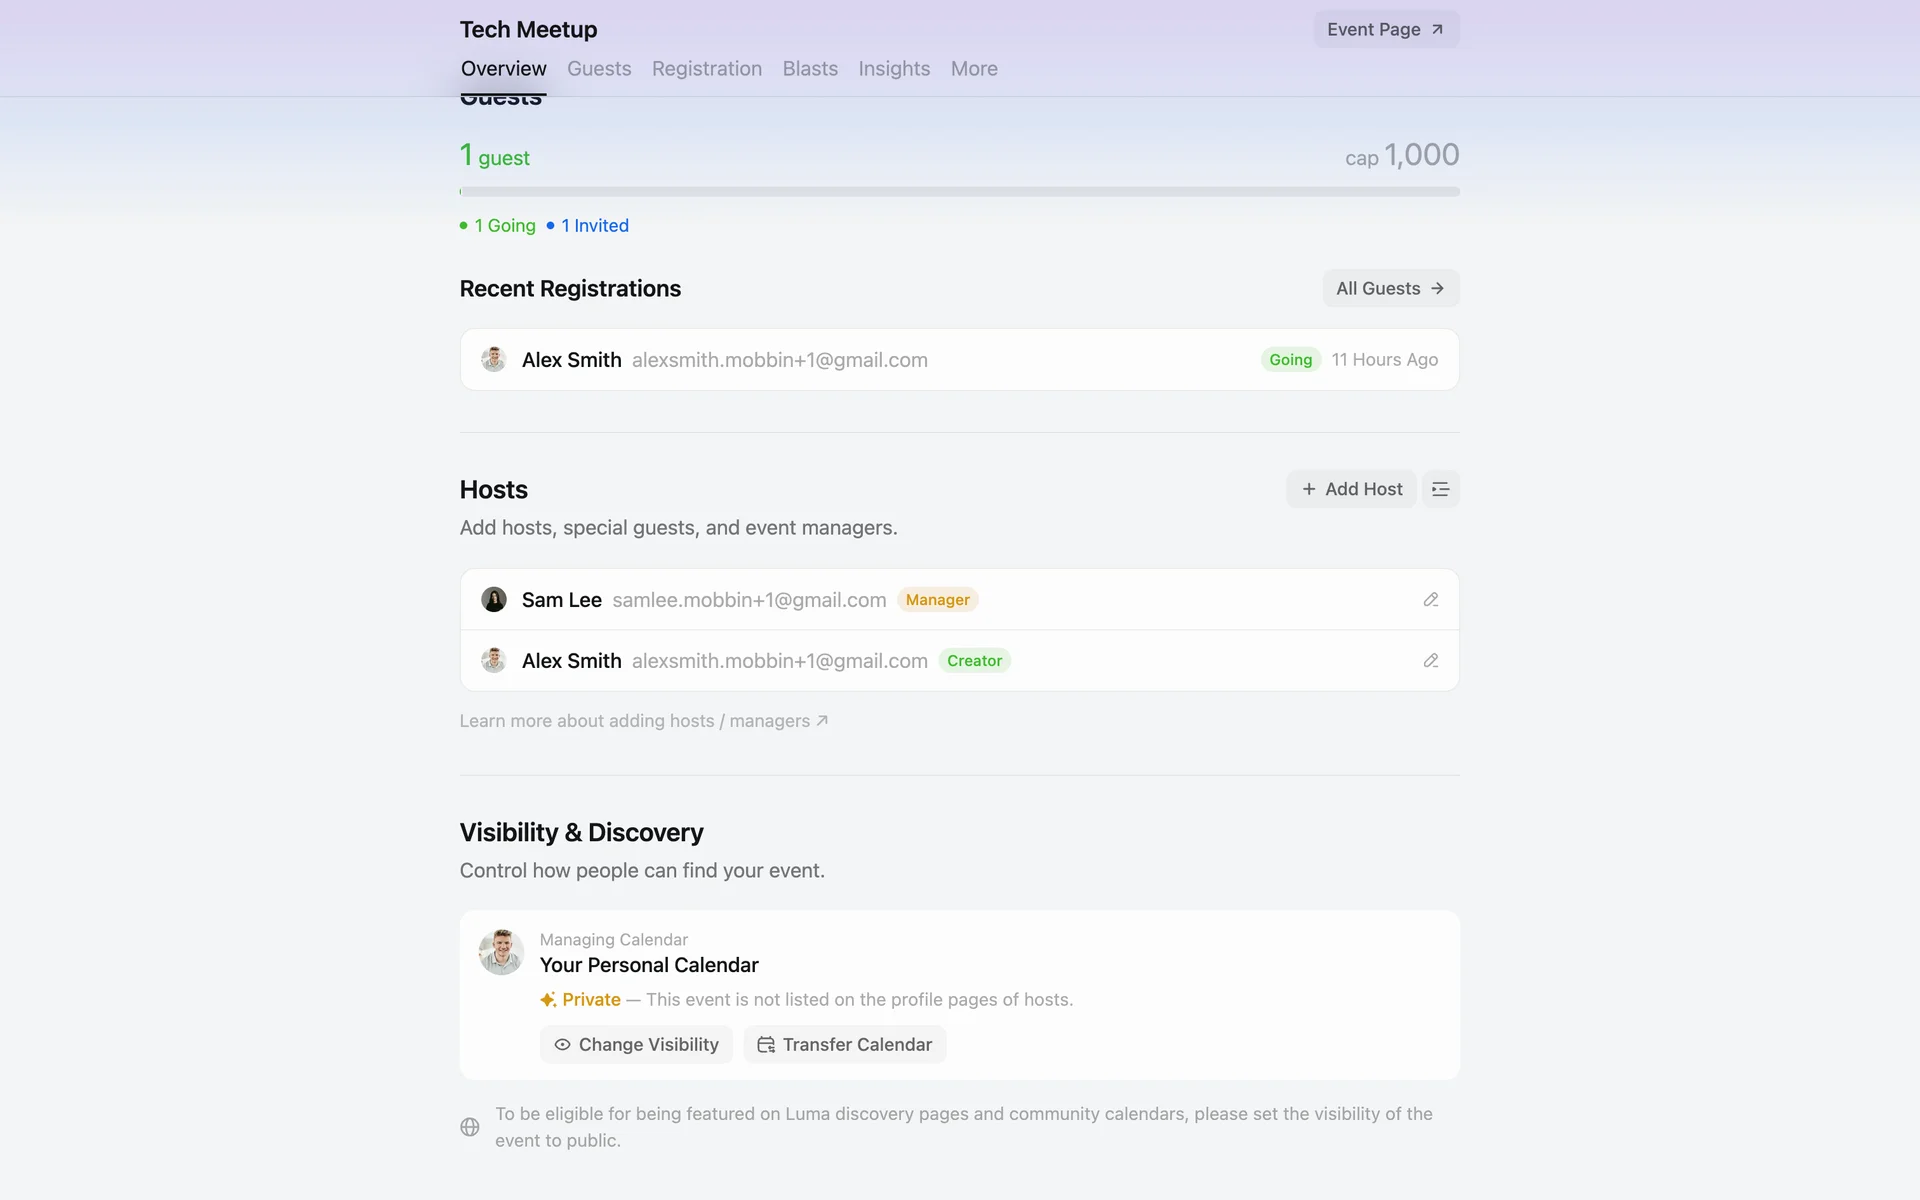The height and width of the screenshot is (1200, 1920).
Task: Switch to the Registration tab
Action: (706, 69)
